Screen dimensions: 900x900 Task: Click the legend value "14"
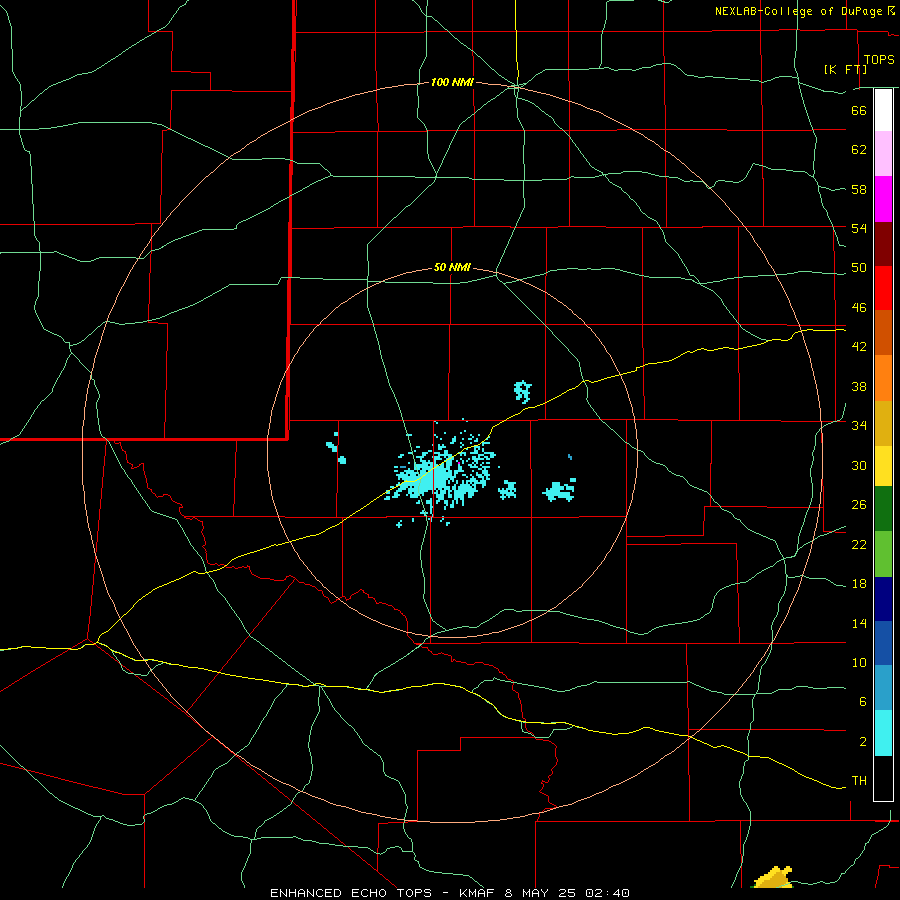859,623
